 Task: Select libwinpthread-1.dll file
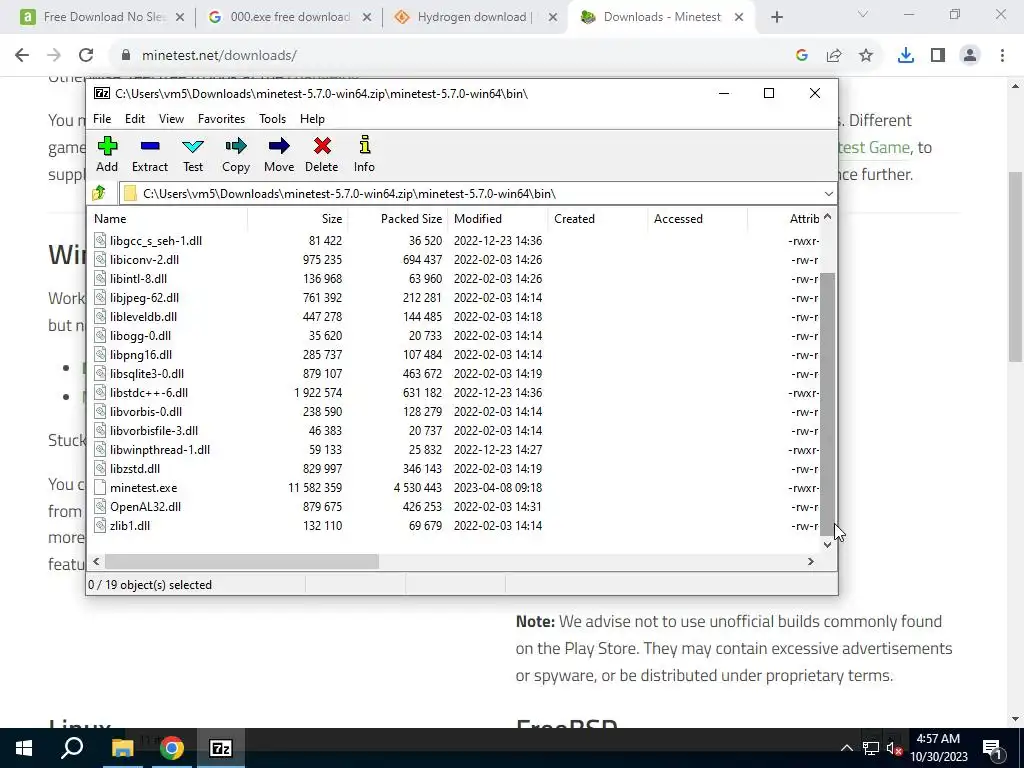pos(160,449)
